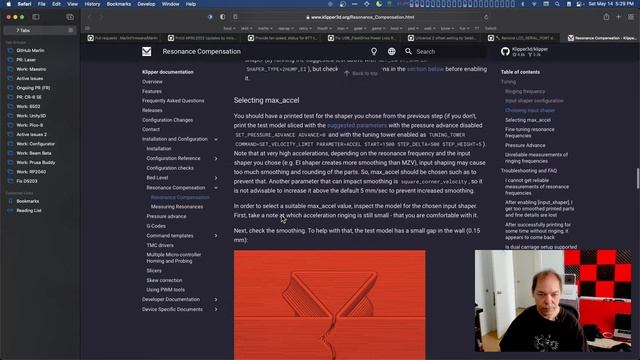Open the Window menu
The height and width of the screenshot is (360, 640).
point(170,4)
